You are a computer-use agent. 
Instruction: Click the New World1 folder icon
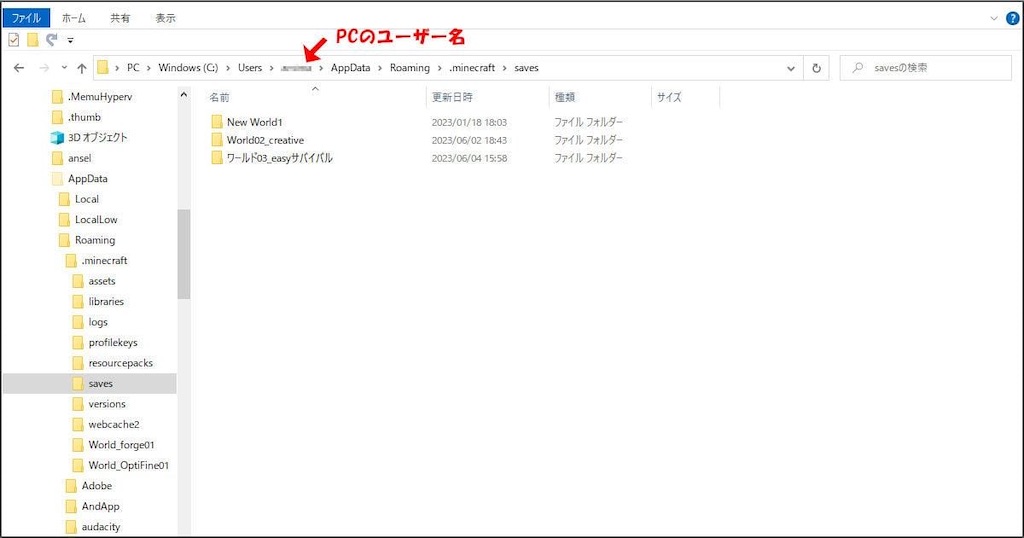point(217,122)
